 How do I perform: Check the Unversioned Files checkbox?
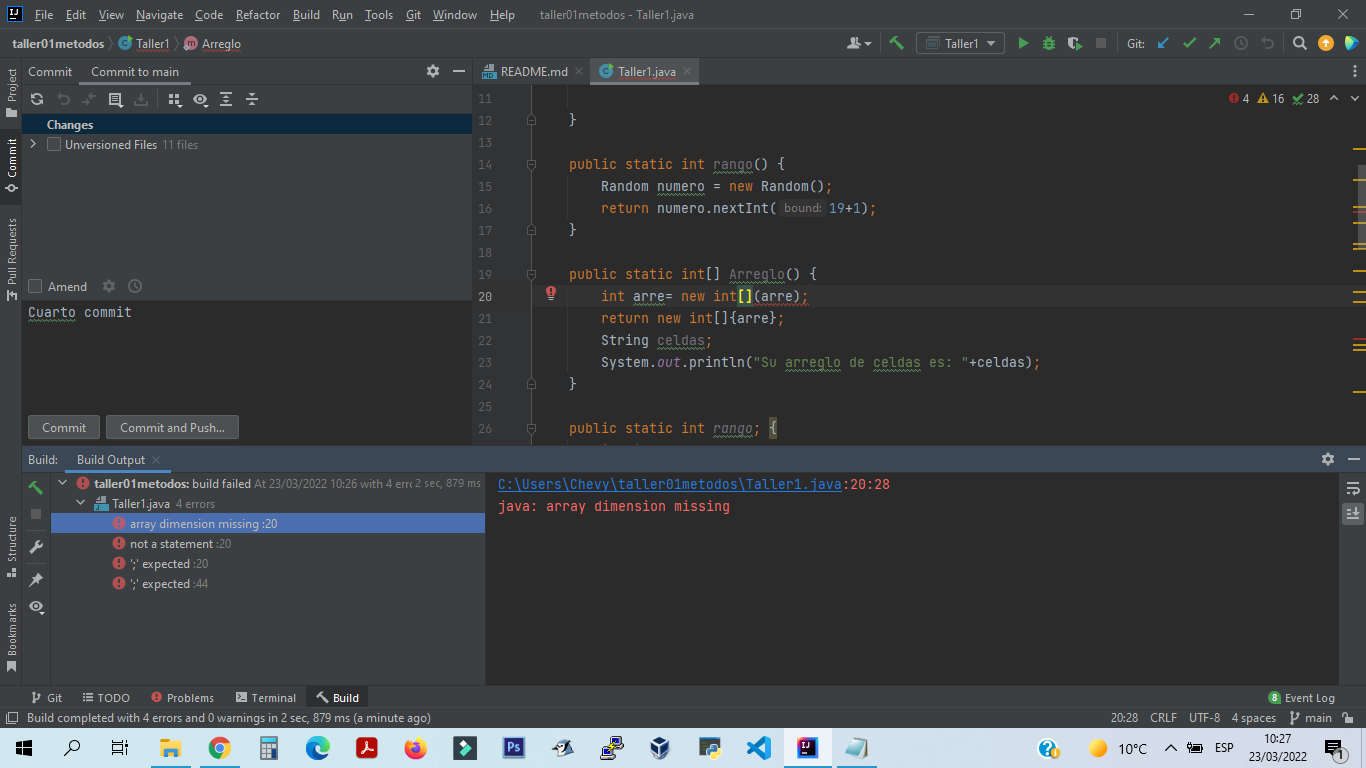coord(54,144)
